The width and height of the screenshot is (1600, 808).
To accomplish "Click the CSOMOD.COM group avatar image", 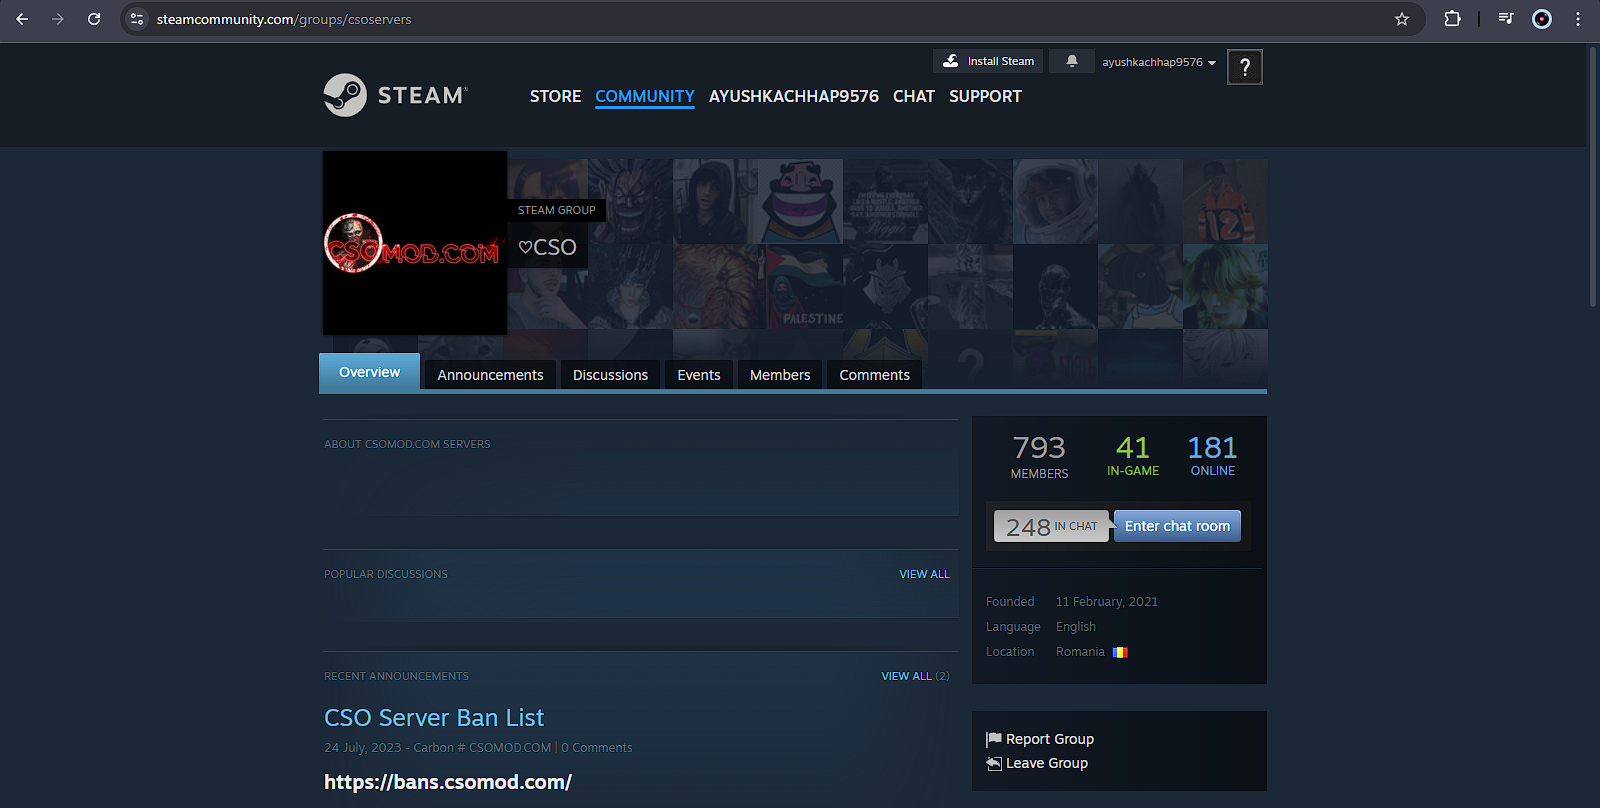I will 414,243.
